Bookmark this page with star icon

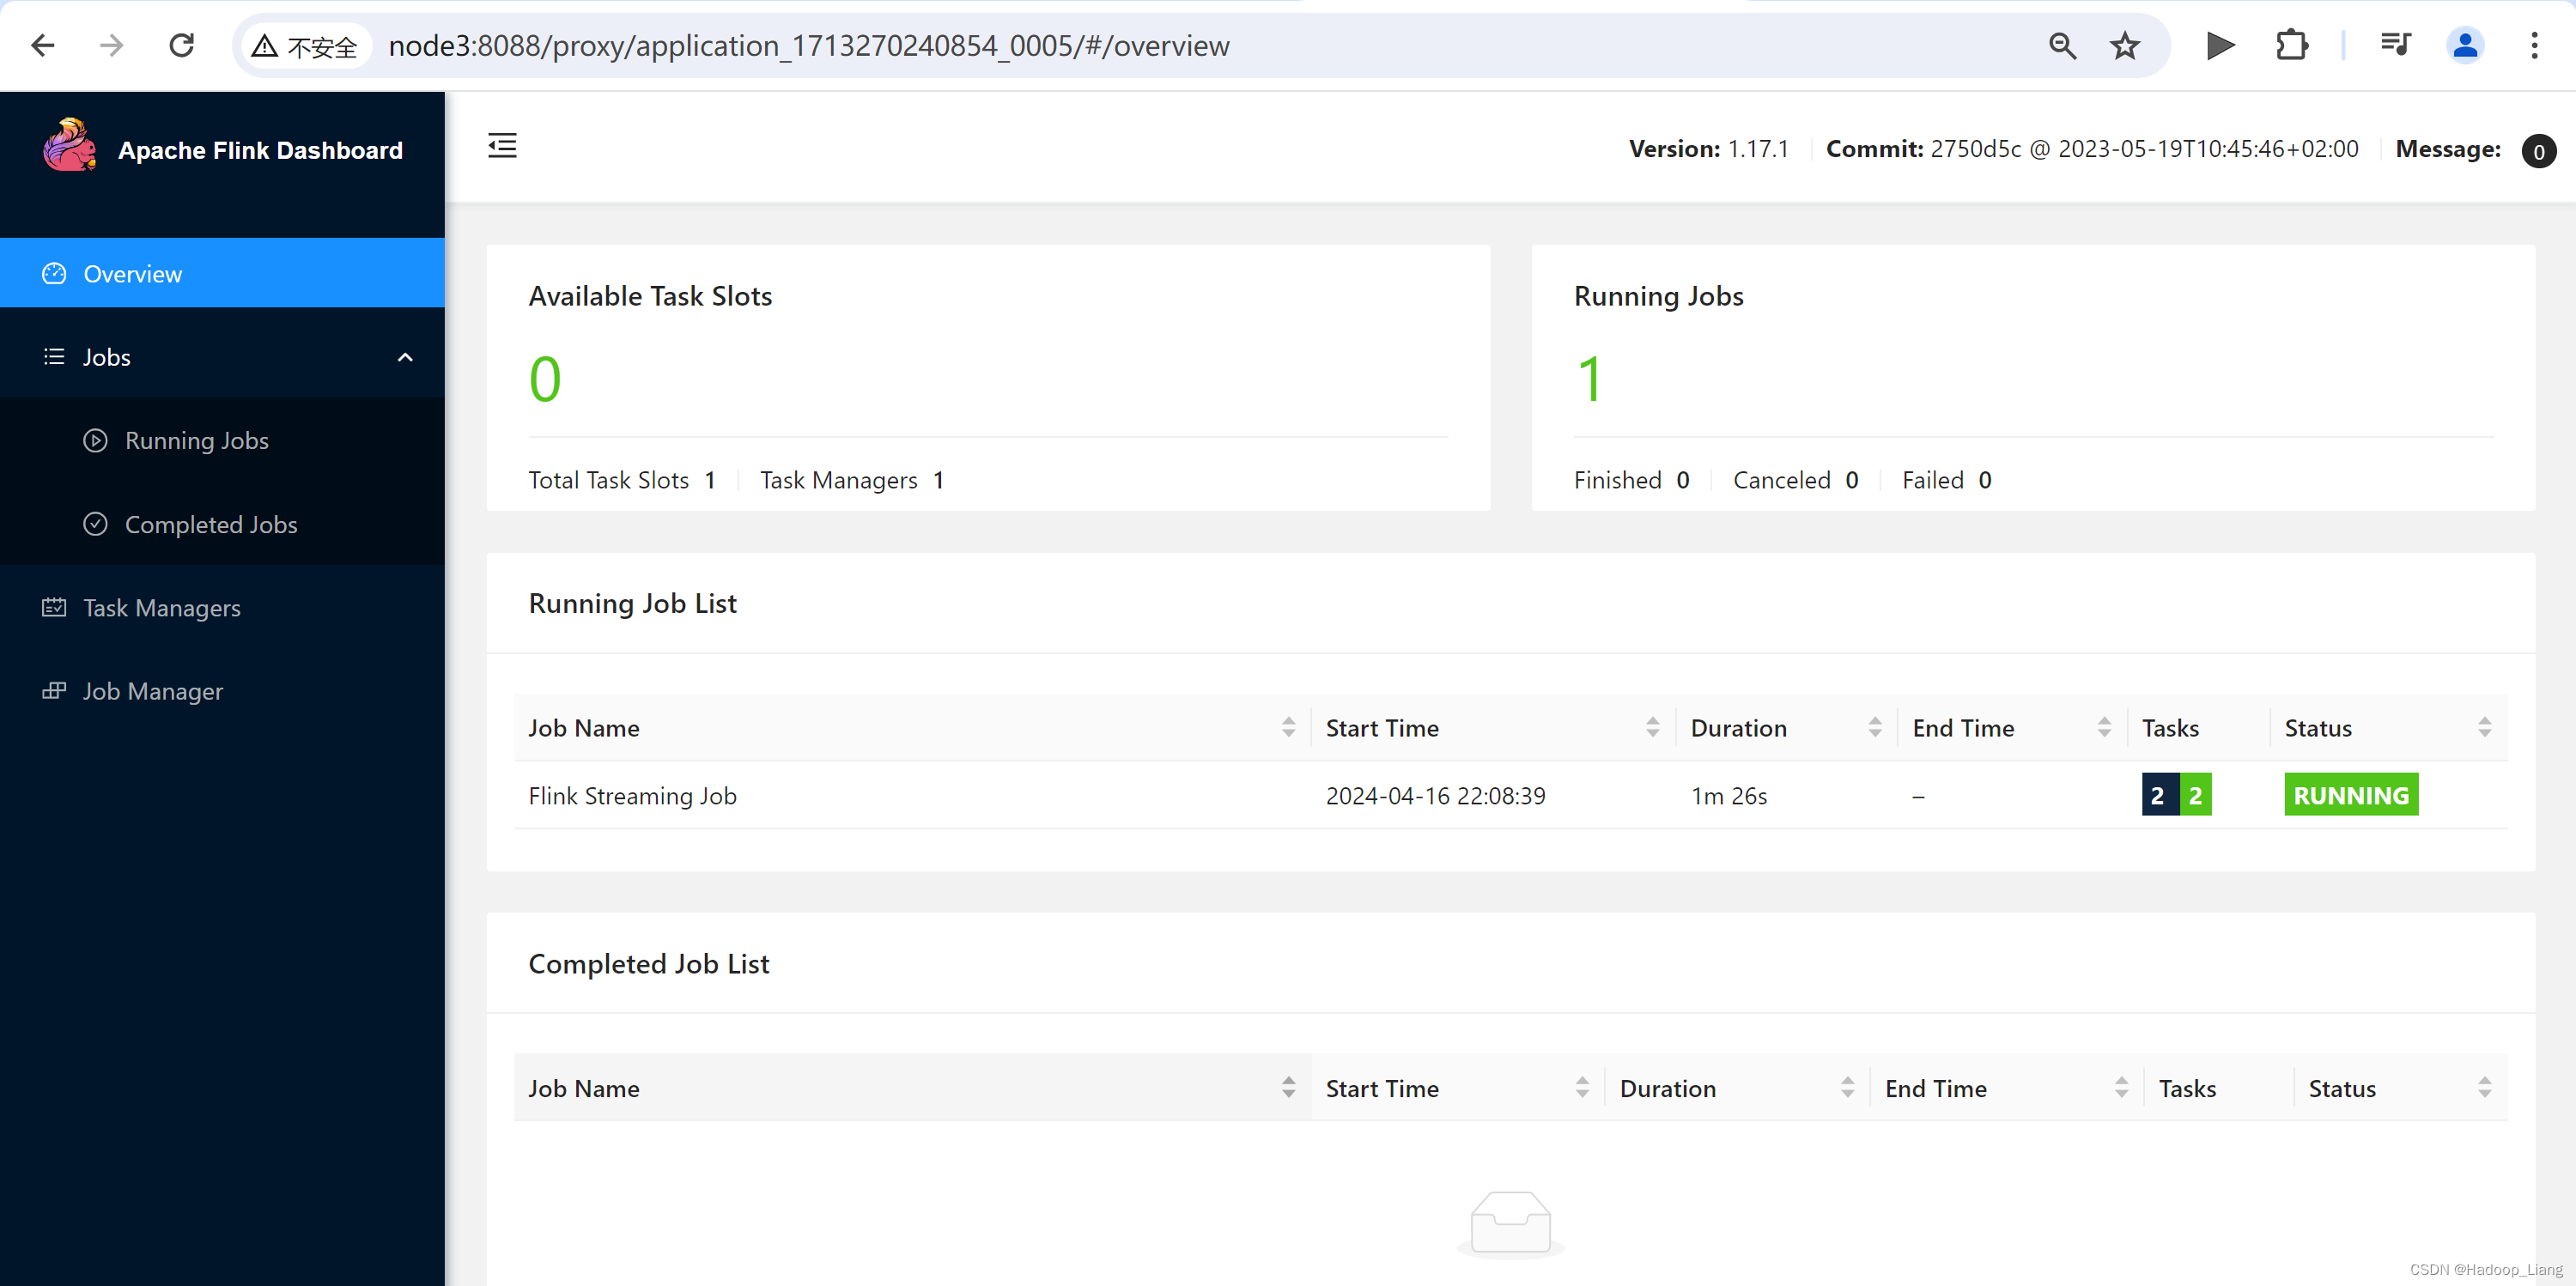[x=2124, y=45]
